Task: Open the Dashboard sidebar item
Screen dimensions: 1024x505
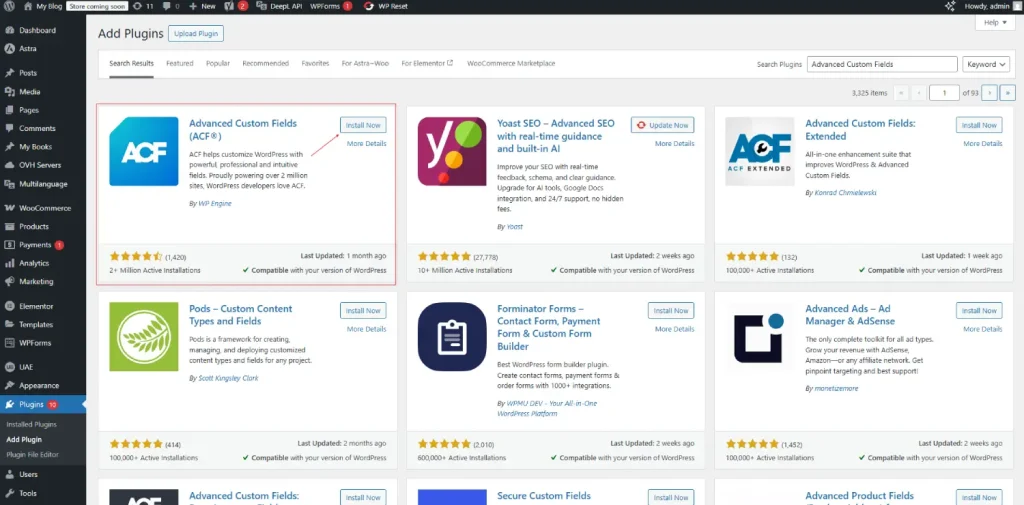Action: pyautogui.click(x=37, y=30)
